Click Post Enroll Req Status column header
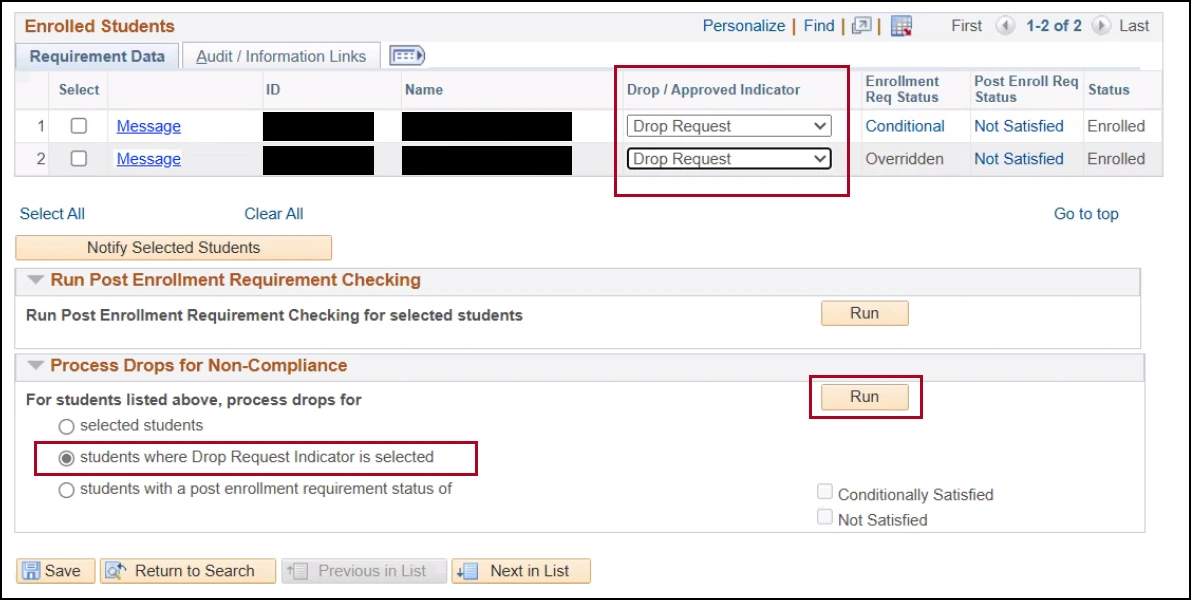This screenshot has width=1191, height=600. (x=1026, y=89)
